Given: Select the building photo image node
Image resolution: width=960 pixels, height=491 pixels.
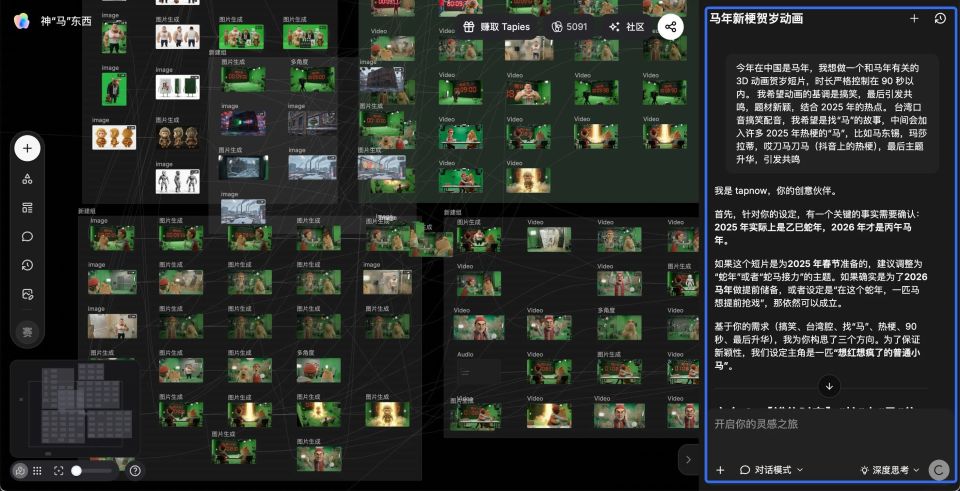Looking at the screenshot, I should [x=382, y=80].
